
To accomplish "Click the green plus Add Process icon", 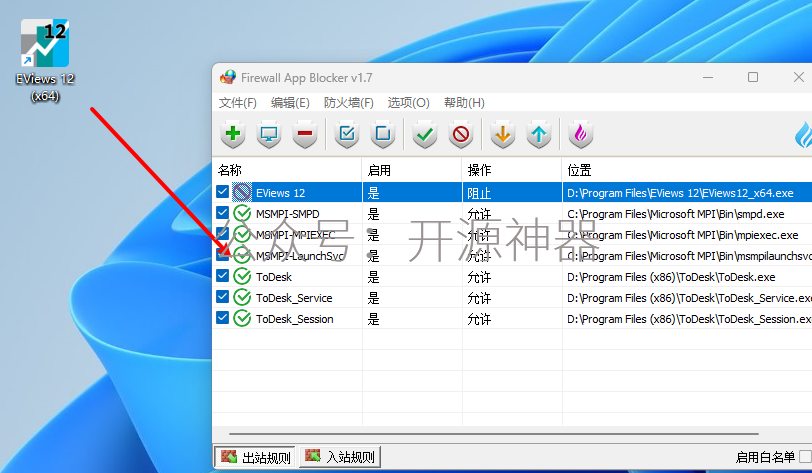I will coord(233,134).
